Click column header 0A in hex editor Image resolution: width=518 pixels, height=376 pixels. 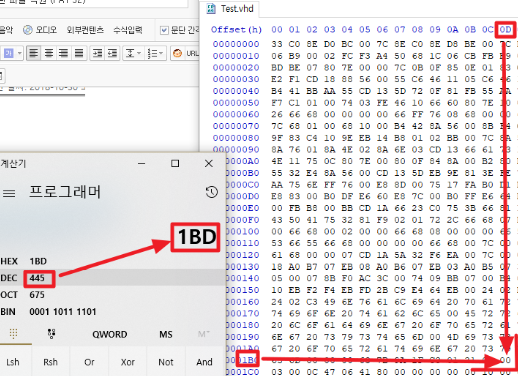(x=452, y=30)
